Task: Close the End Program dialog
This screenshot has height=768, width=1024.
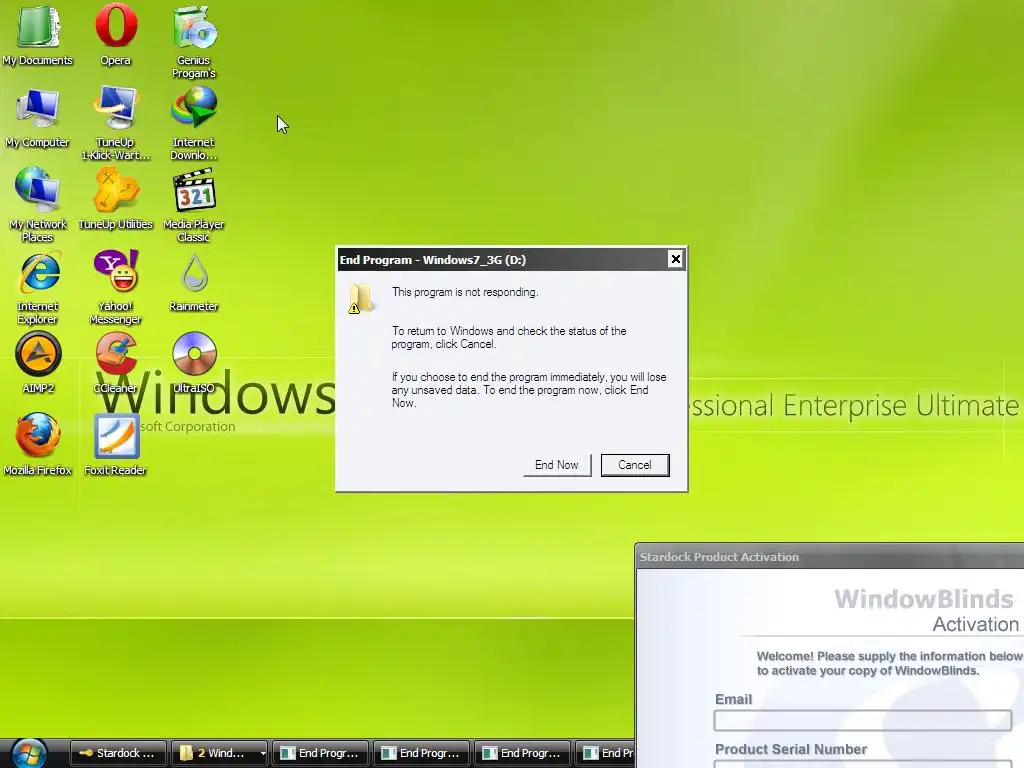Action: (x=676, y=259)
